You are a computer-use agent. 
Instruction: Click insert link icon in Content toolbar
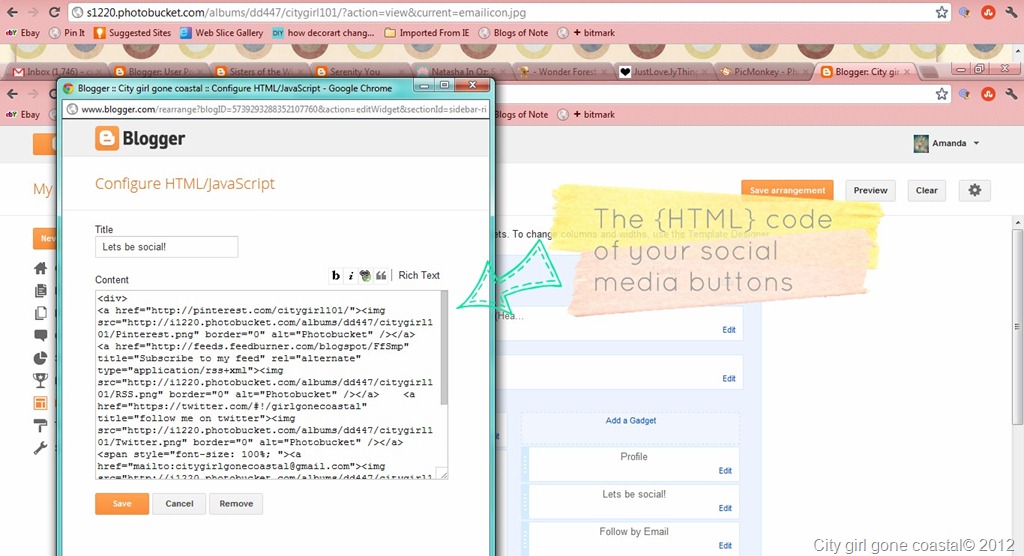pos(366,276)
